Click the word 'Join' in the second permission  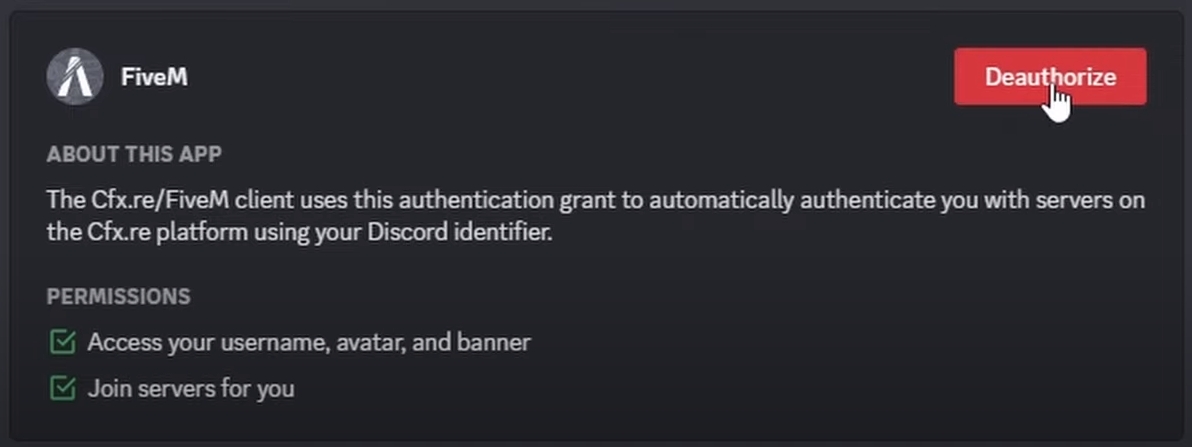click(x=106, y=388)
